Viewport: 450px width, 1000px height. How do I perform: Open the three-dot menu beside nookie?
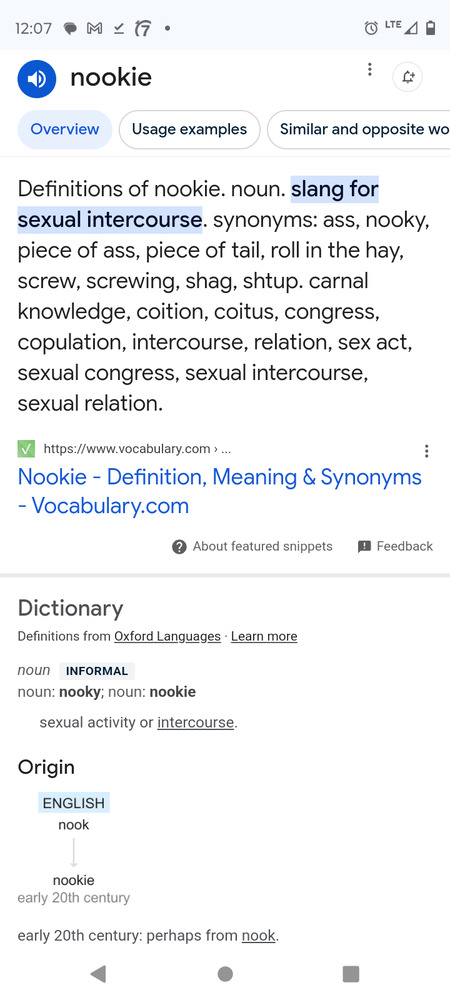pyautogui.click(x=369, y=70)
